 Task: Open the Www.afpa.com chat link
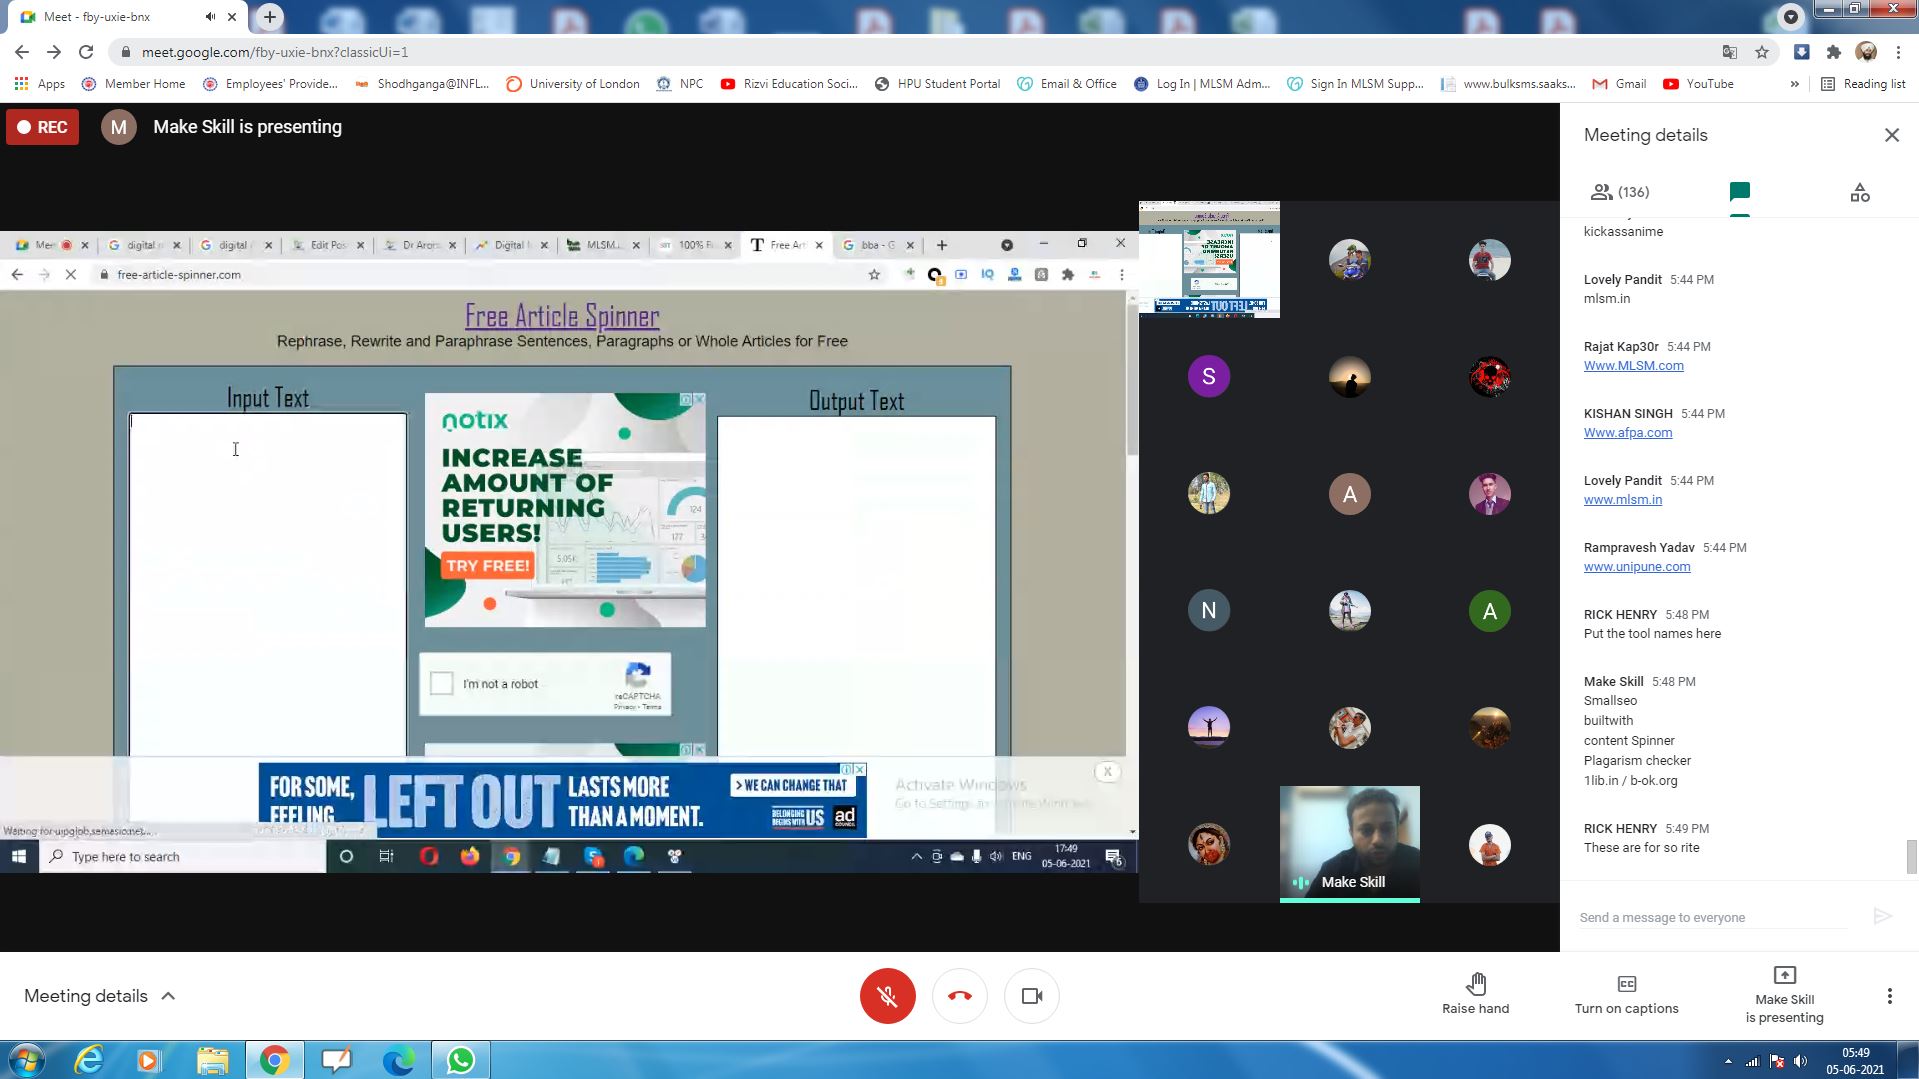(1627, 432)
